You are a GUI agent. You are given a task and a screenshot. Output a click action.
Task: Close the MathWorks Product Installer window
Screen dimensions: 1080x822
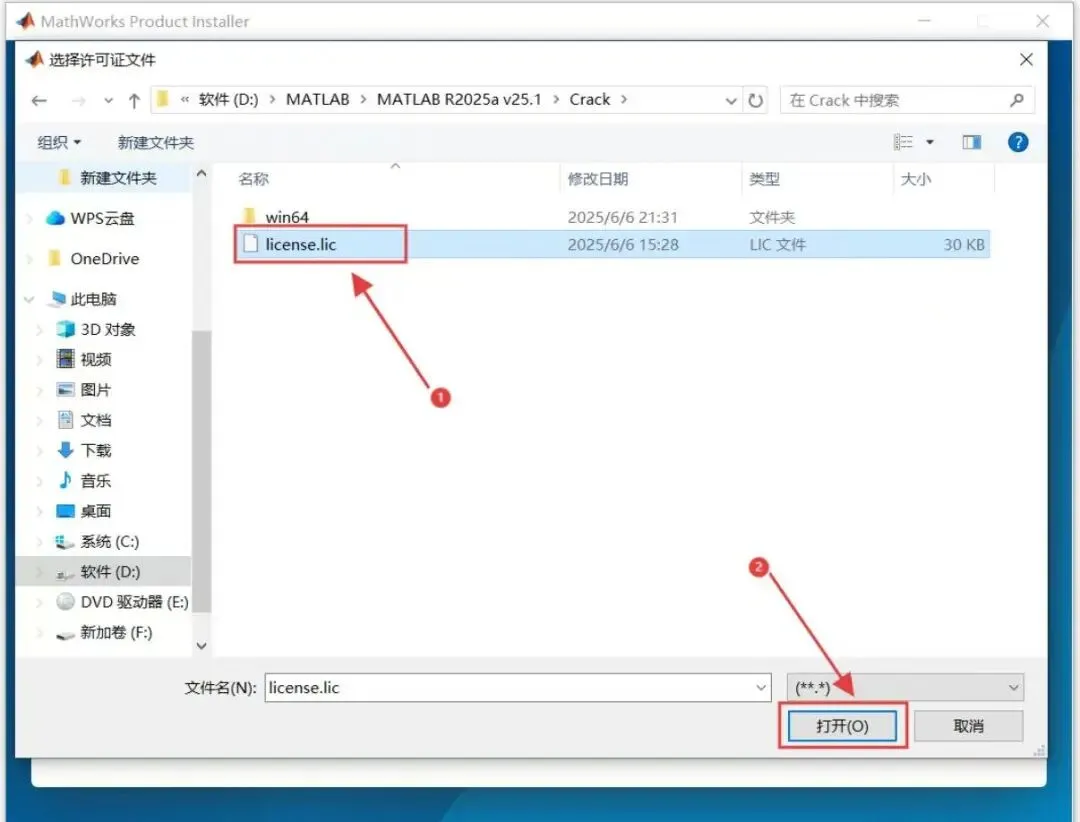pos(1042,21)
